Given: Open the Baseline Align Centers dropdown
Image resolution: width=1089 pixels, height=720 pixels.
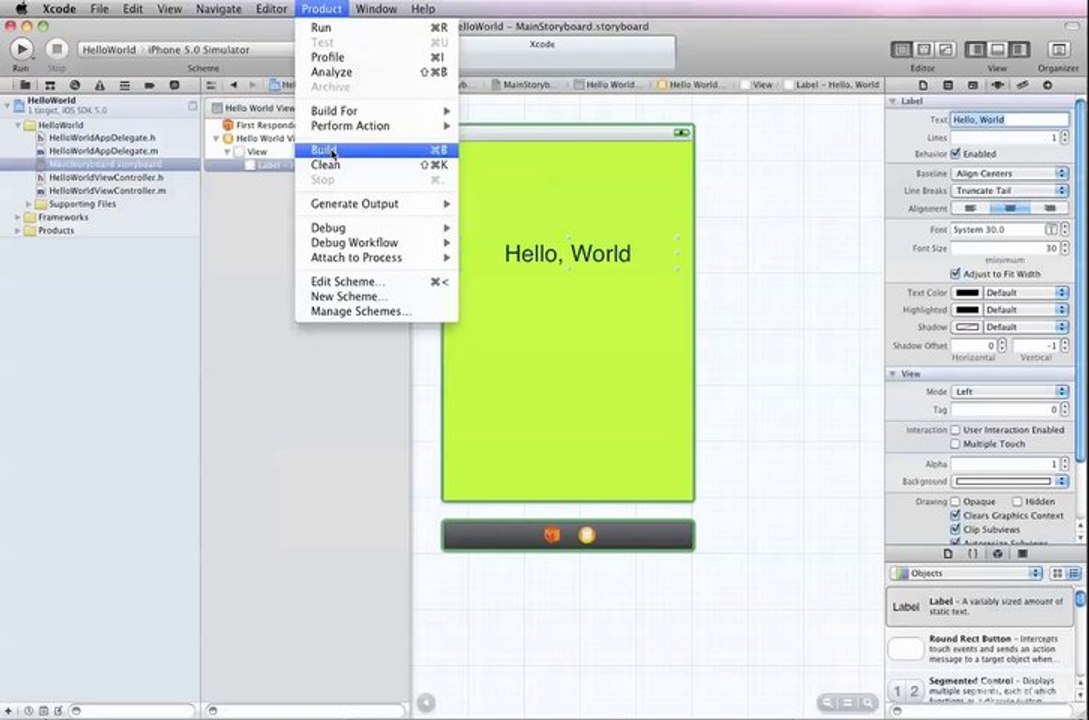Looking at the screenshot, I should [x=1009, y=173].
